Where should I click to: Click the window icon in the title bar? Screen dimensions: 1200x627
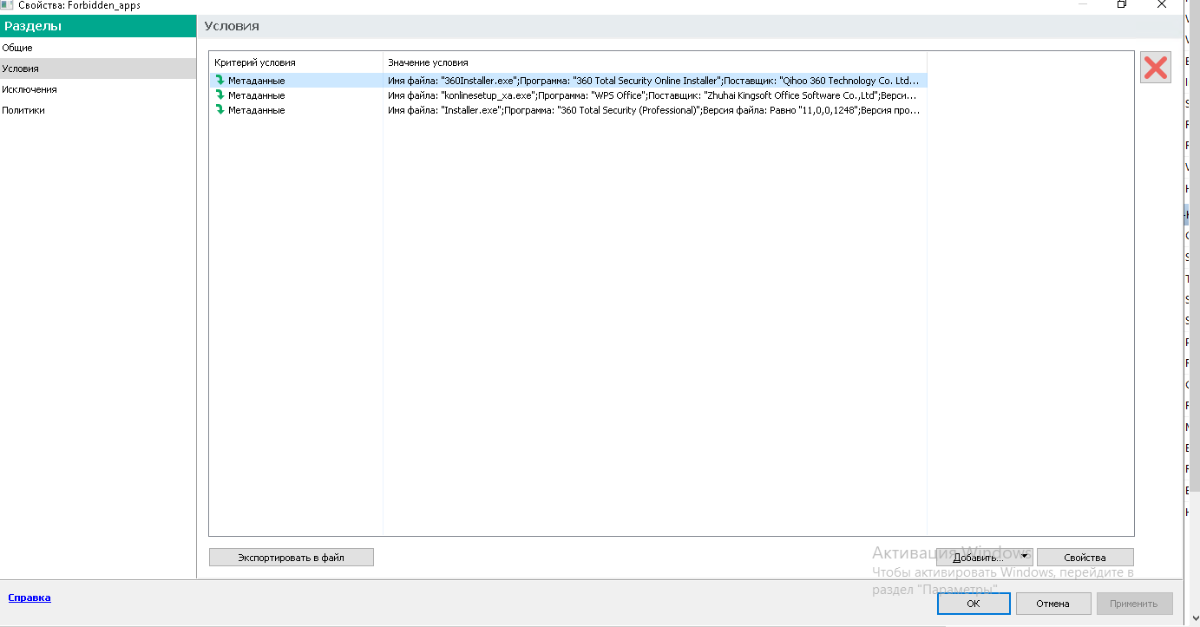tap(7, 5)
